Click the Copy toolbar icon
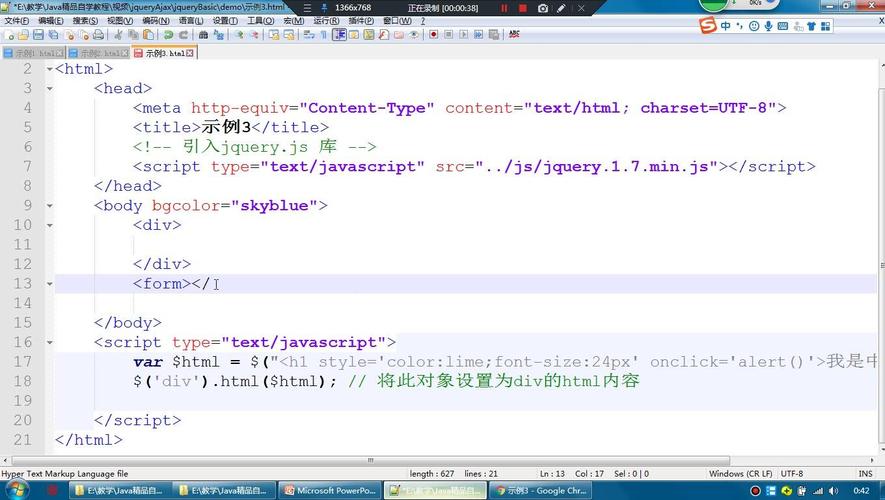Viewport: 885px width, 500px height. click(x=133, y=35)
